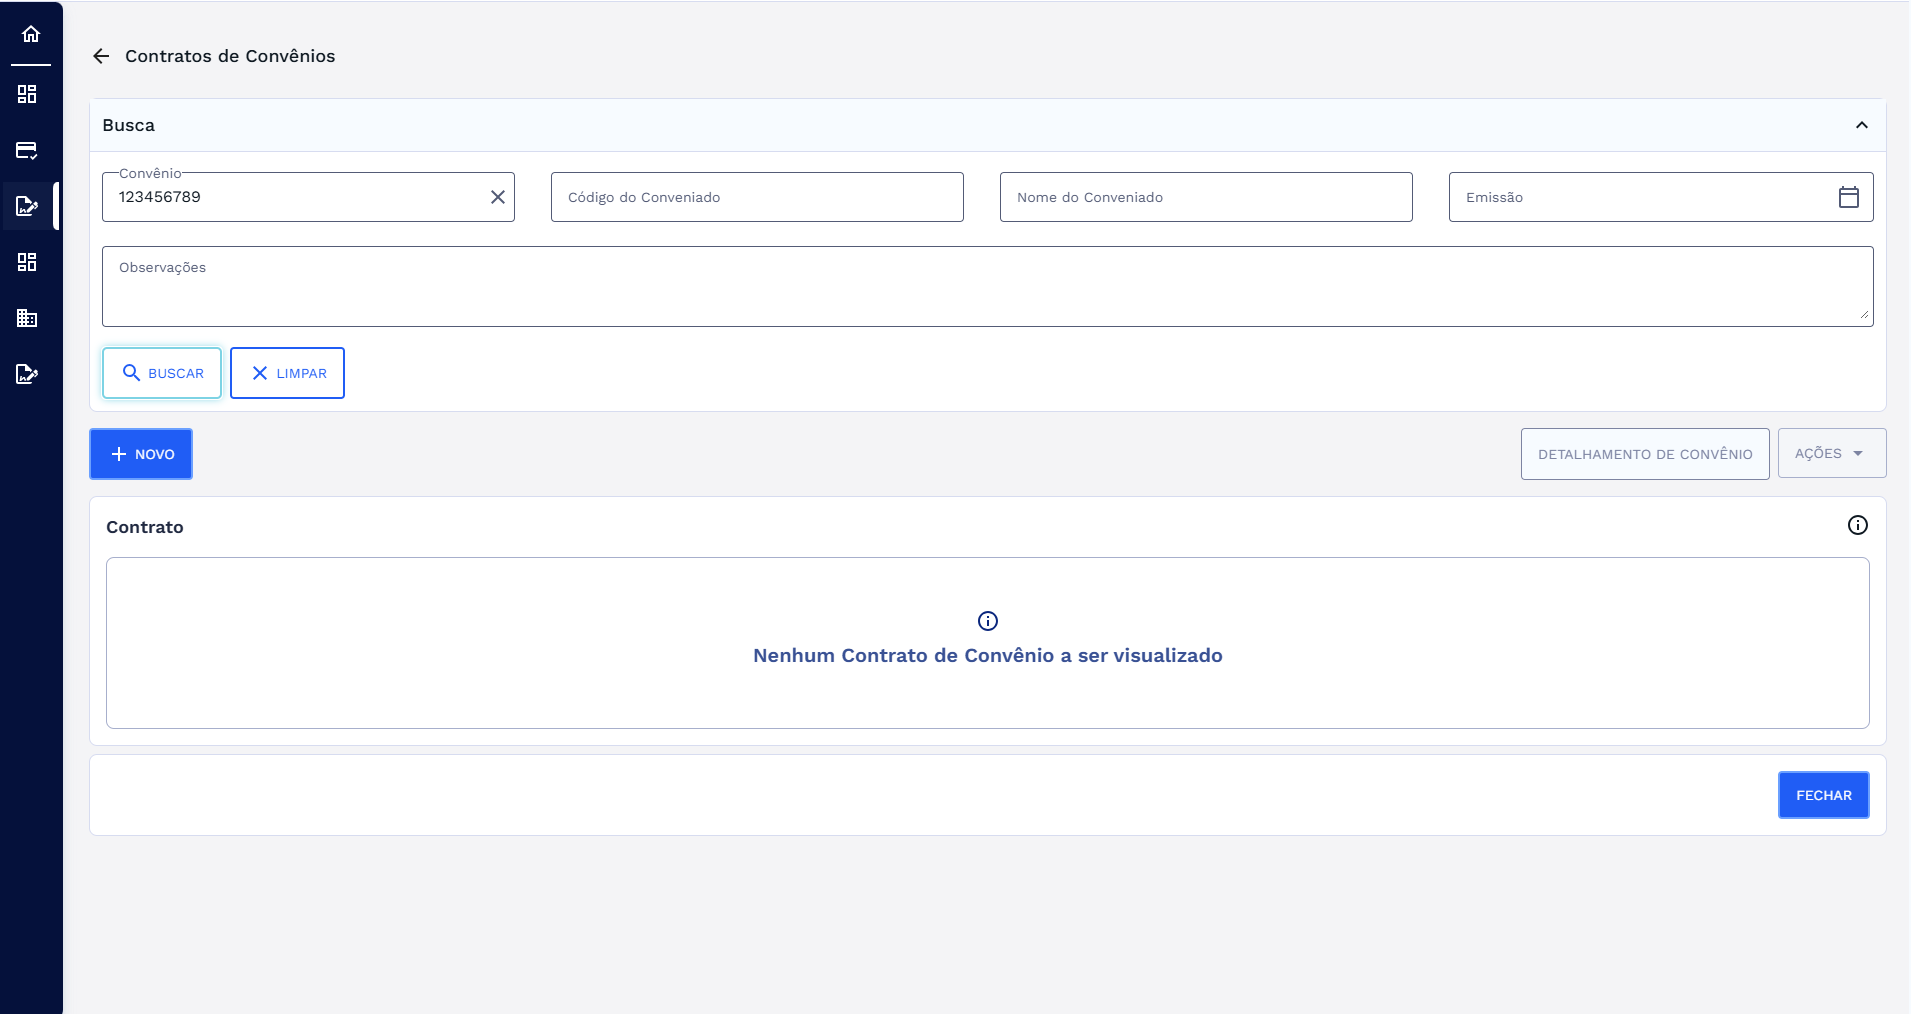Clear the Convênio field with X icon
The image size is (1911, 1014).
[x=497, y=197]
